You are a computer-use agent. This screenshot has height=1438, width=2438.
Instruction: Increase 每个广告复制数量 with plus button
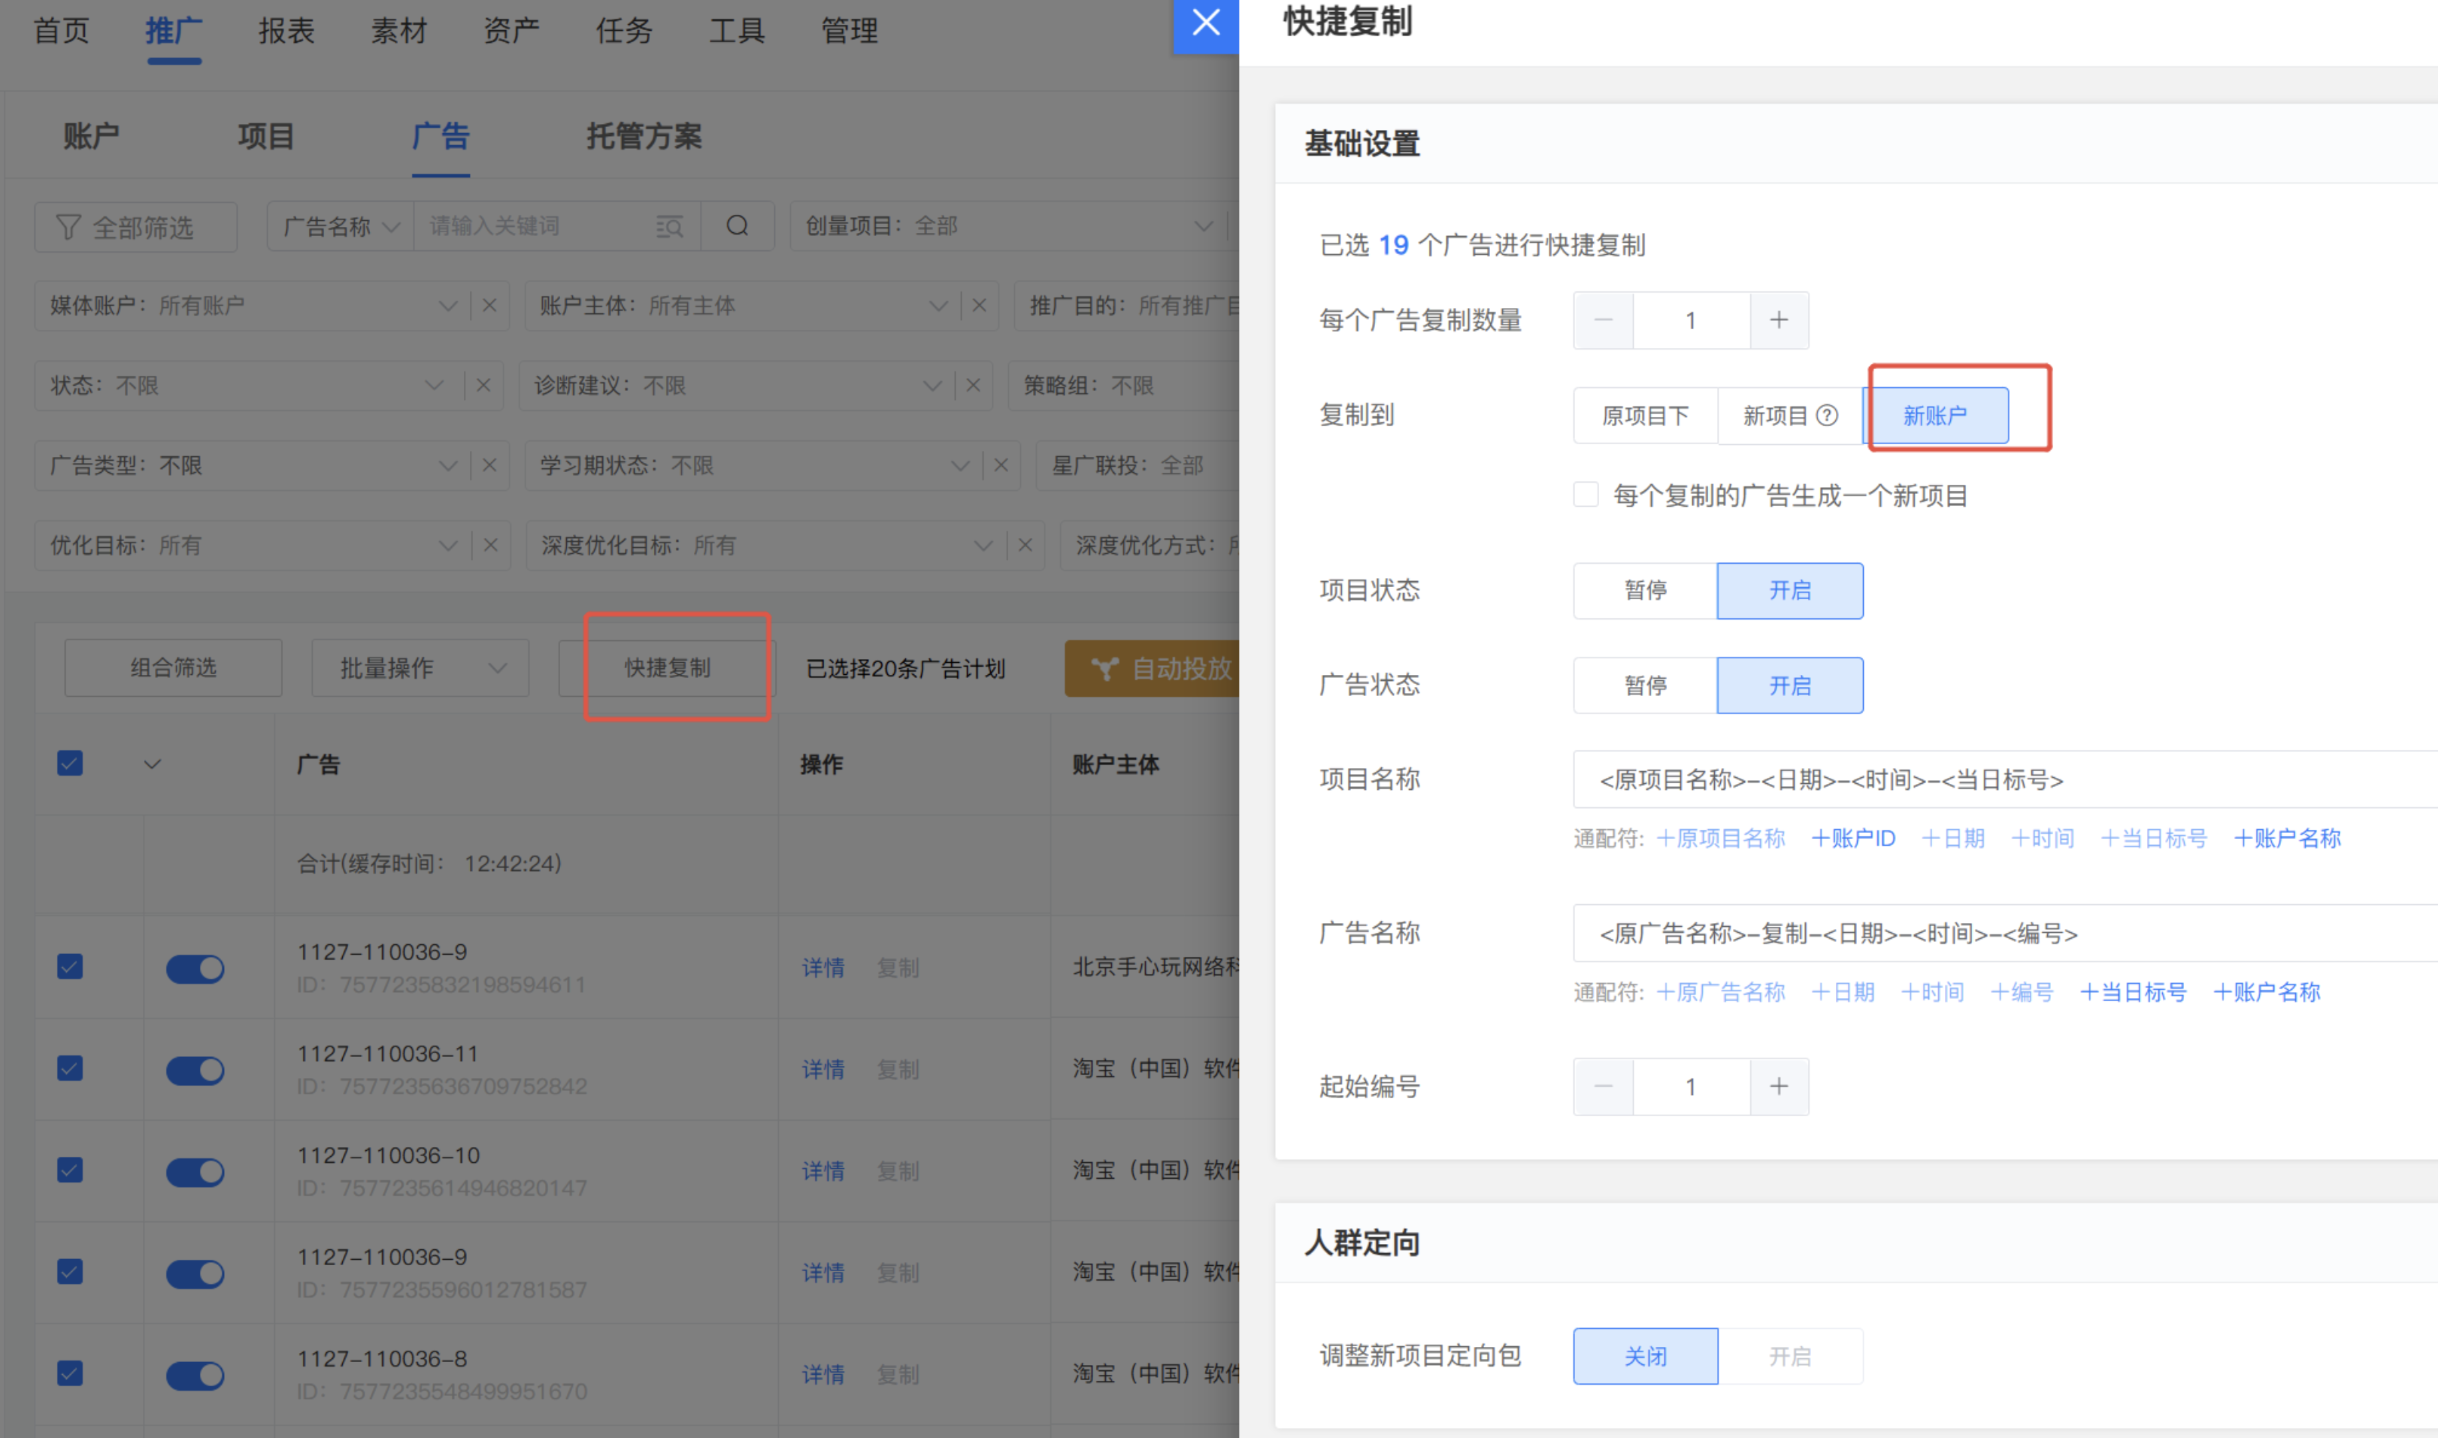pyautogui.click(x=1779, y=320)
